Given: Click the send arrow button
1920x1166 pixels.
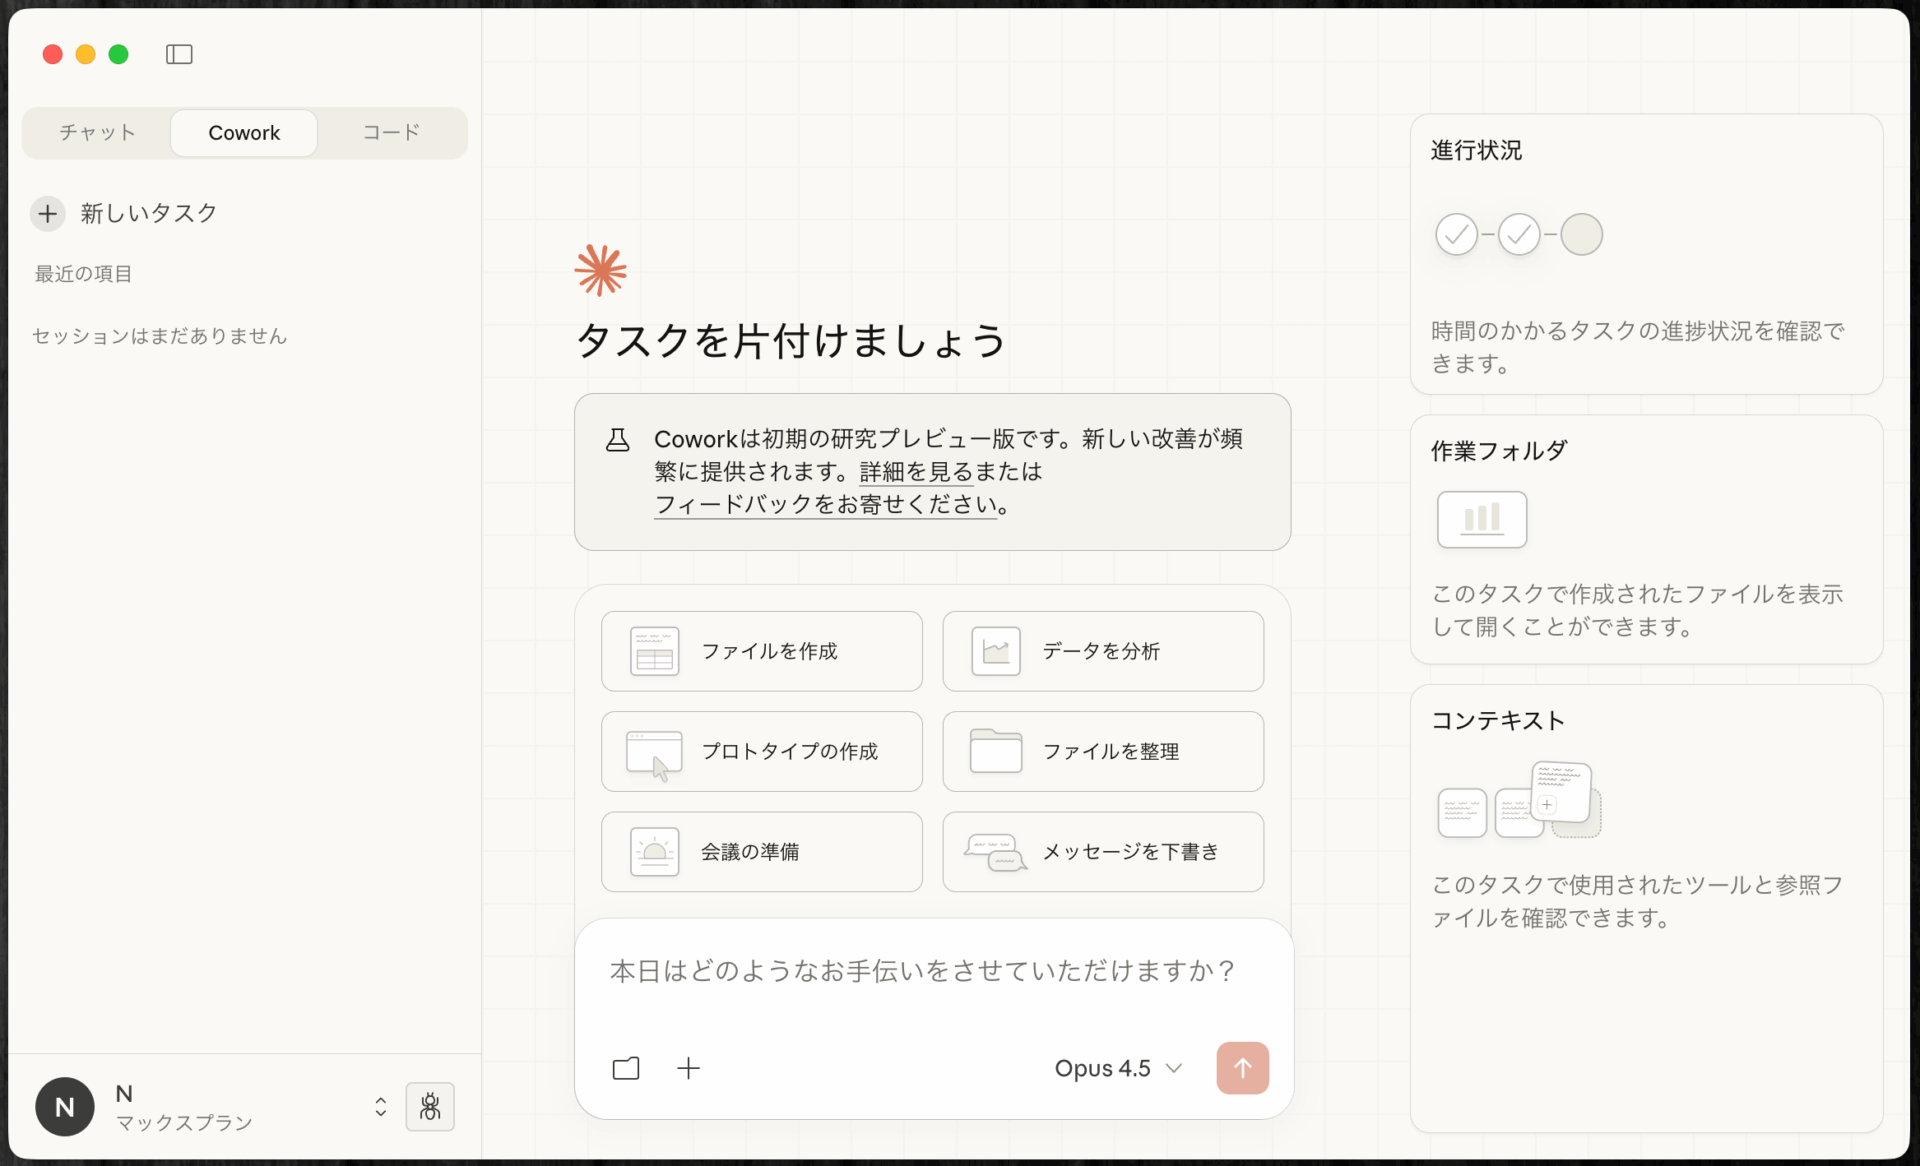Looking at the screenshot, I should (x=1242, y=1068).
